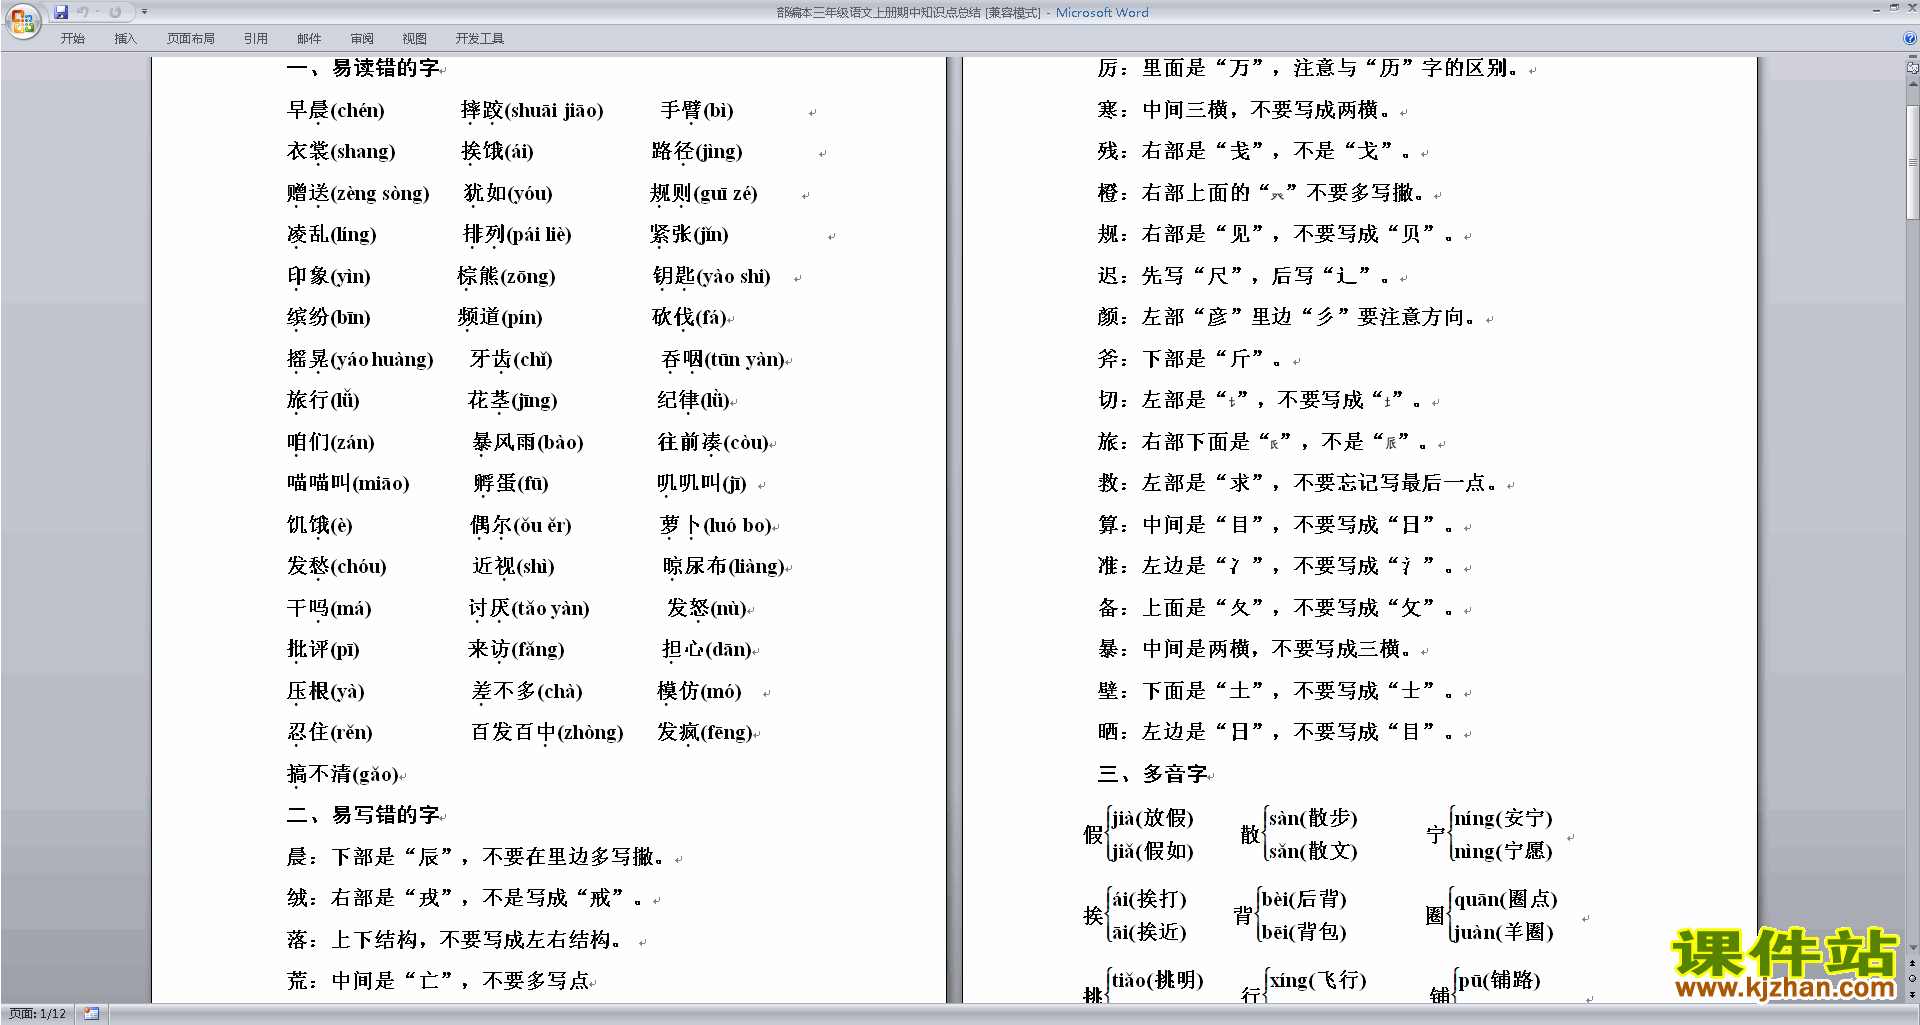Viewport: 1920px width, 1025px height.
Task: Click the word 钥匙(yào shi)
Action: [712, 276]
